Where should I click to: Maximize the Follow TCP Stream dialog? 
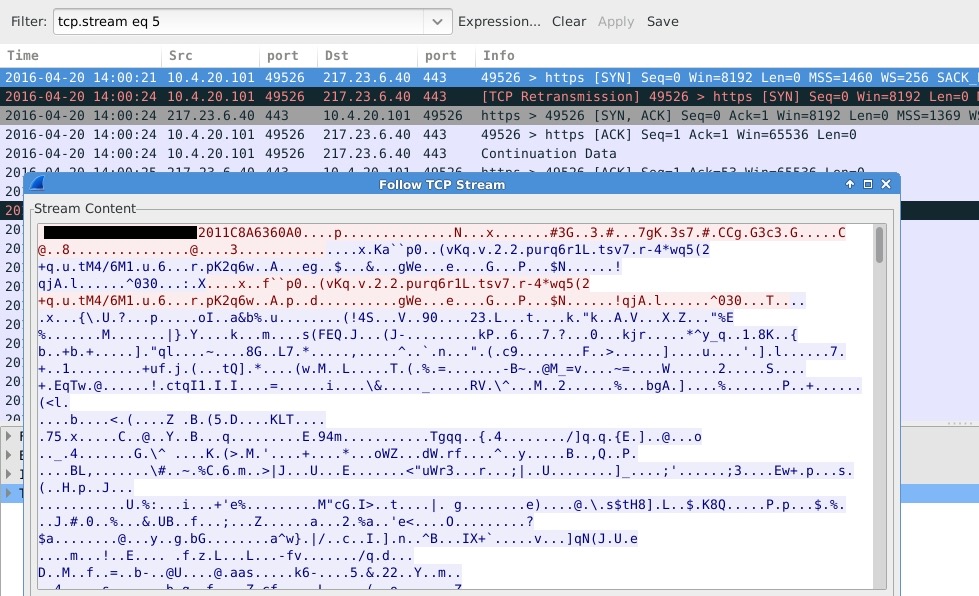(868, 185)
